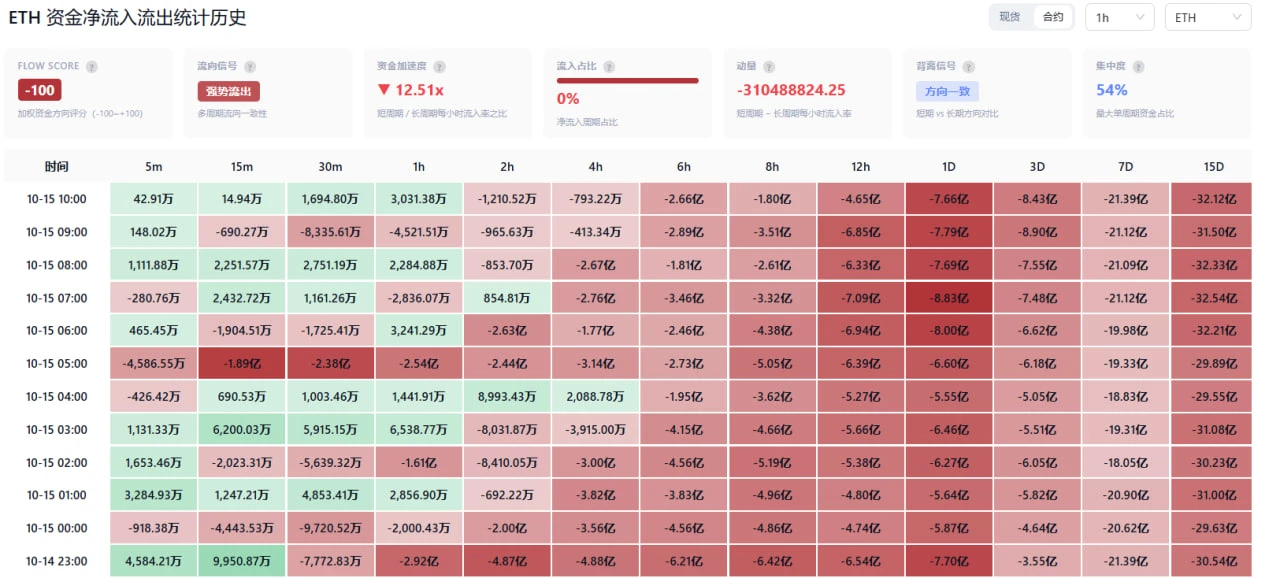Click the 时间 column header
This screenshot has height=578, width=1280.
[57, 166]
